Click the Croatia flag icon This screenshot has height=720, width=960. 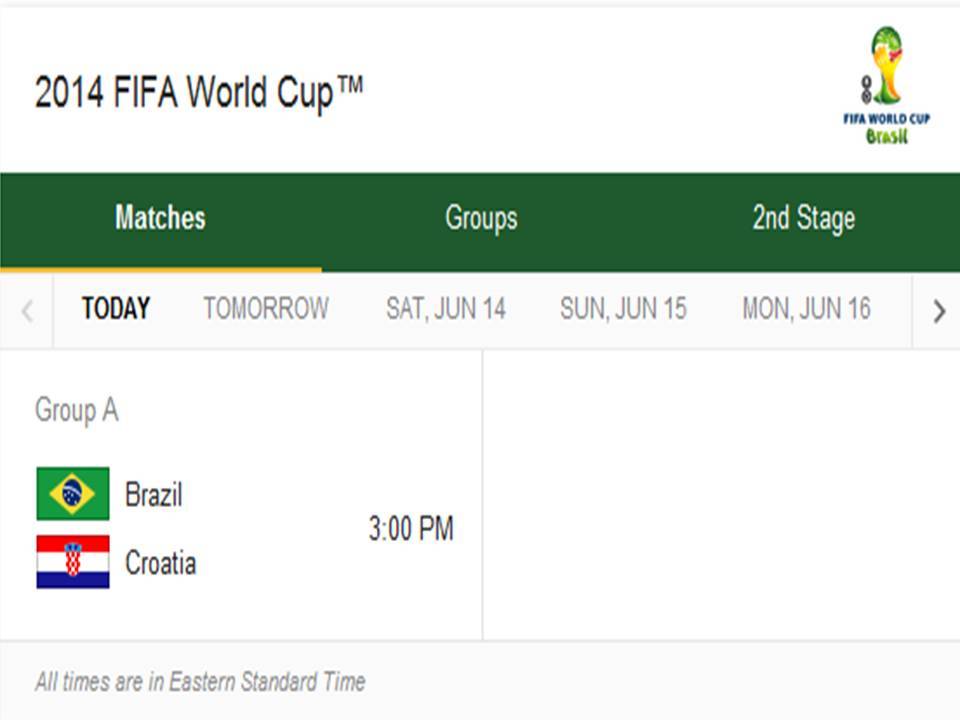tap(73, 562)
